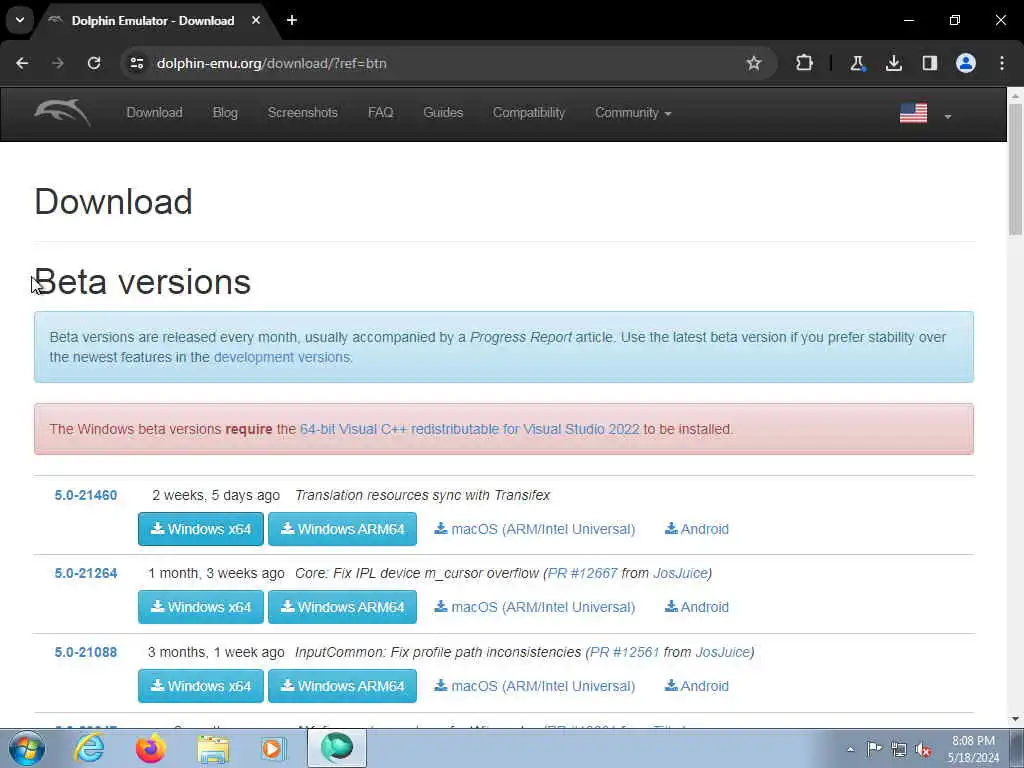
Task: Launch Internet Explorer from the taskbar
Action: click(x=89, y=749)
